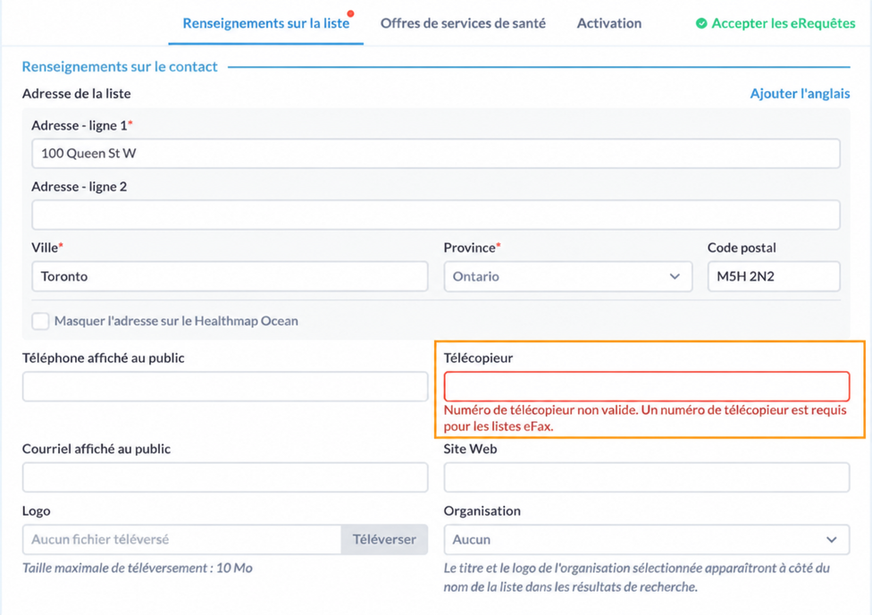This screenshot has width=872, height=615.
Task: Click the Organisation dropdown chevron arrow
Action: pos(831,539)
